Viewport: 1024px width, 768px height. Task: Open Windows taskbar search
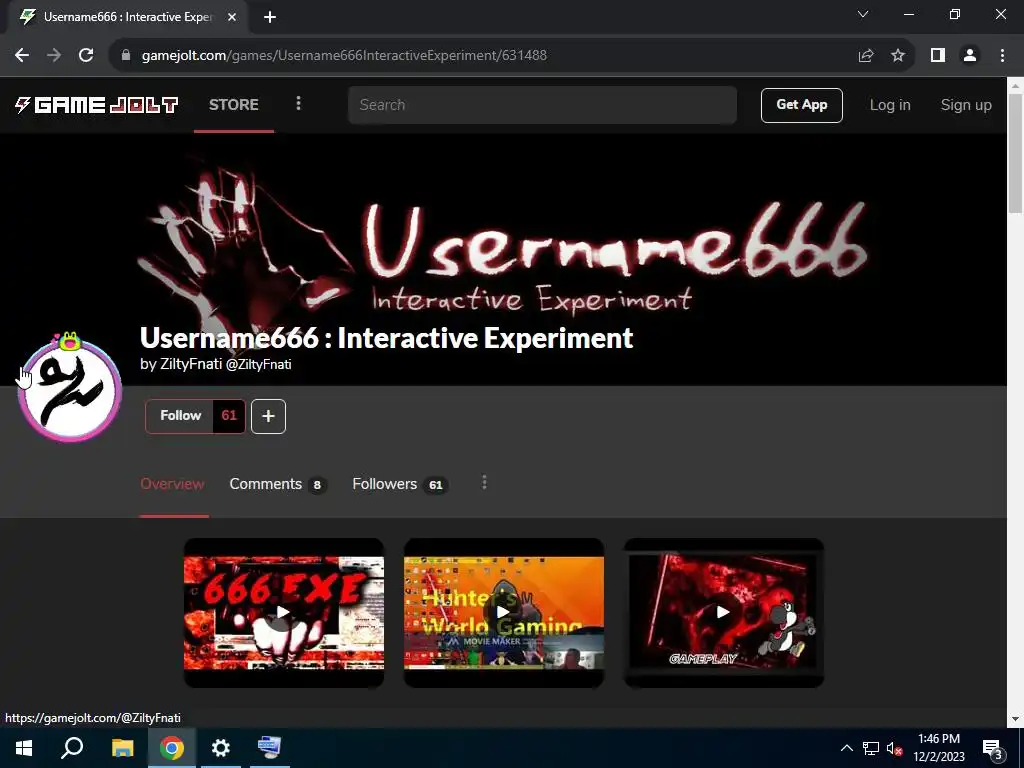pos(72,748)
